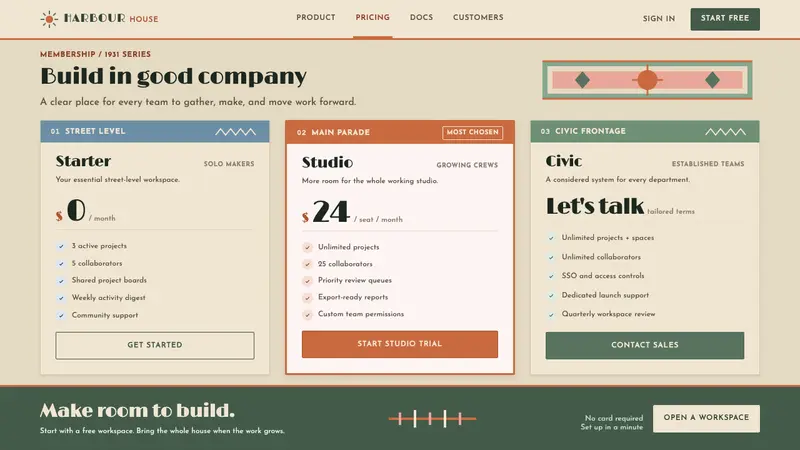Click the Start Free button
This screenshot has height=450, width=800.
point(725,19)
